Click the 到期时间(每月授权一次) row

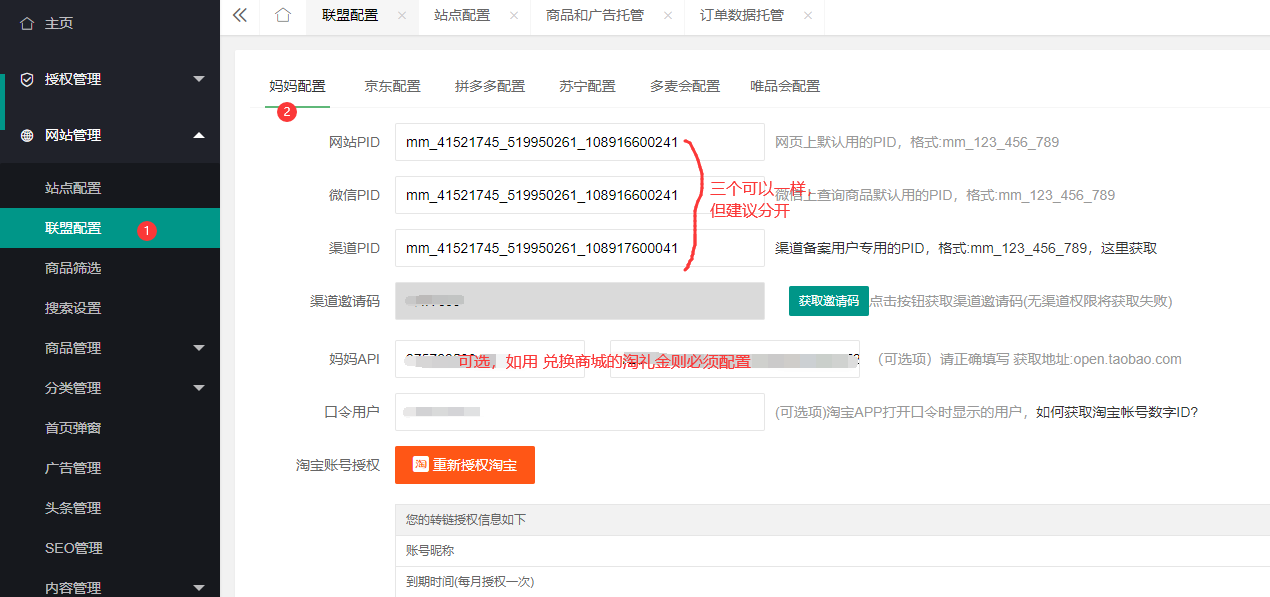833,582
